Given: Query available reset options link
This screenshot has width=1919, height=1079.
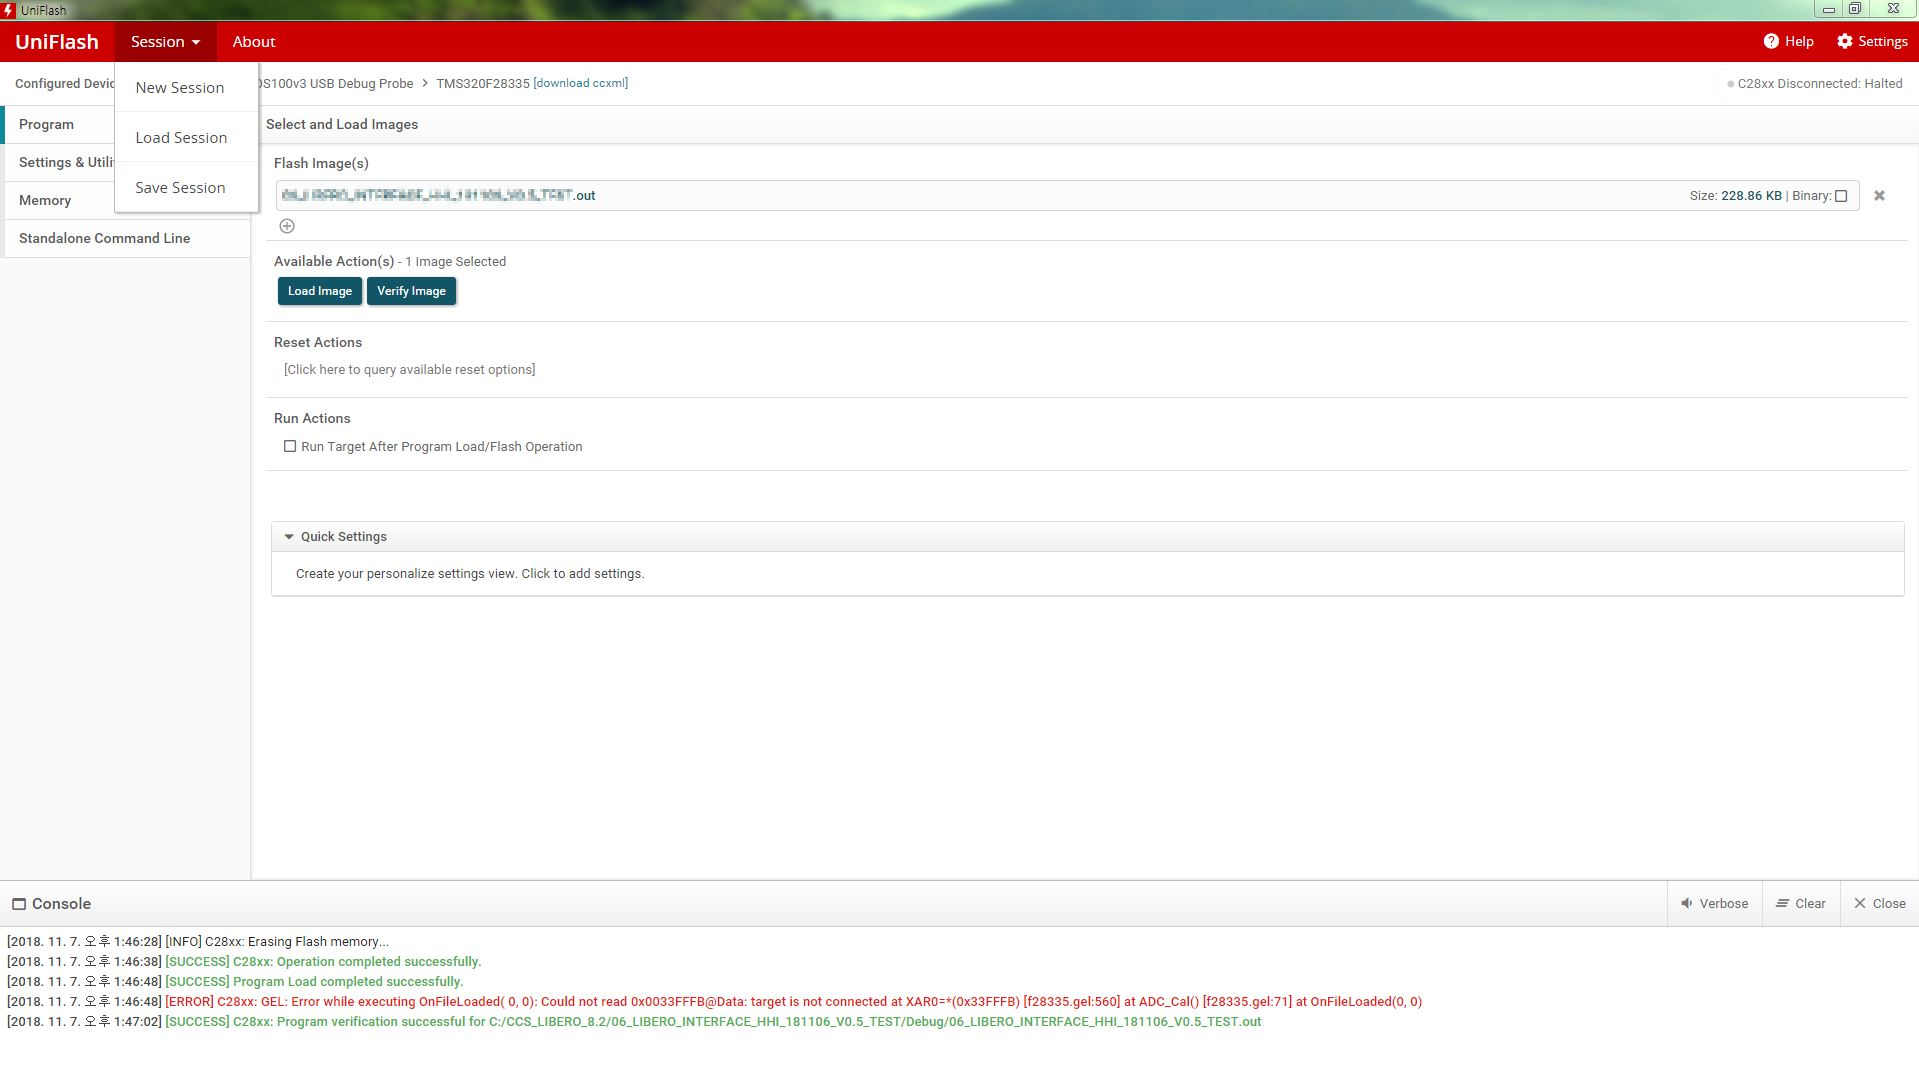Looking at the screenshot, I should click(x=409, y=370).
